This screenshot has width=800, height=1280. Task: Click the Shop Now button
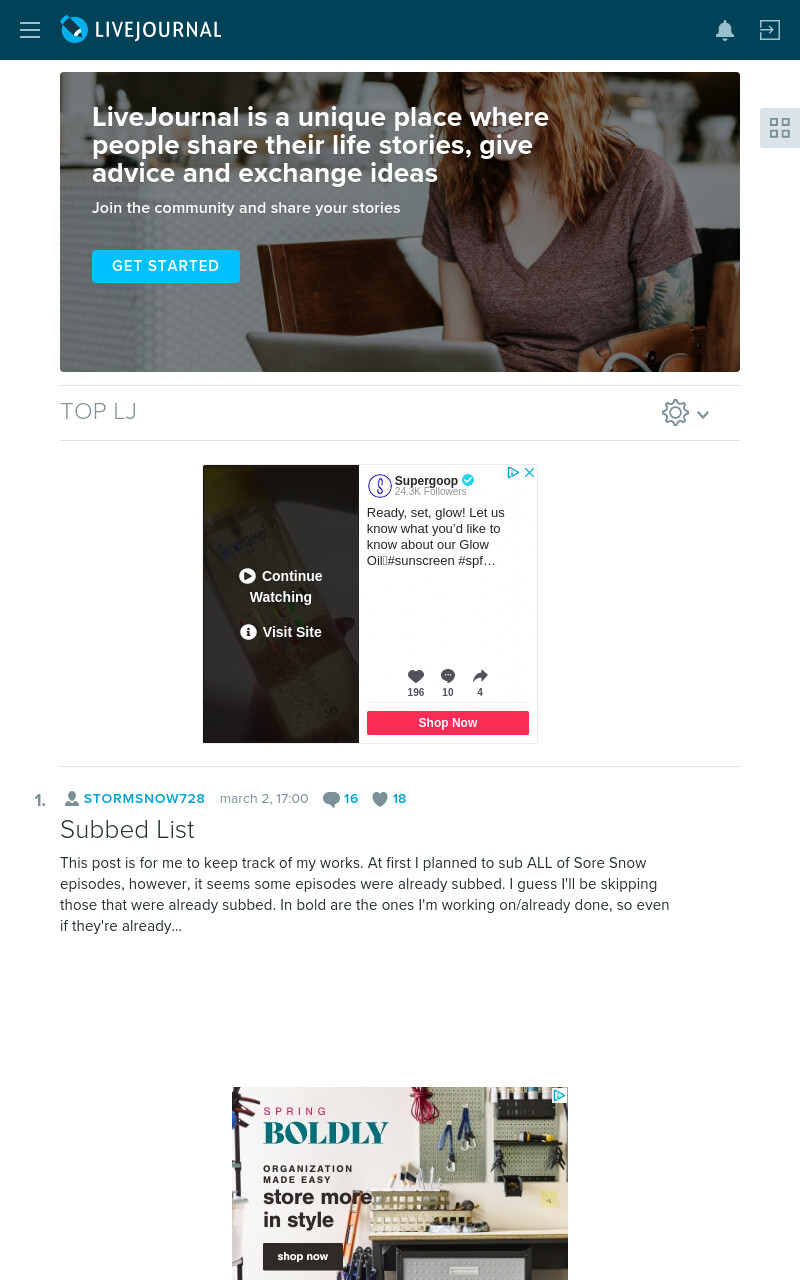pyautogui.click(x=448, y=723)
